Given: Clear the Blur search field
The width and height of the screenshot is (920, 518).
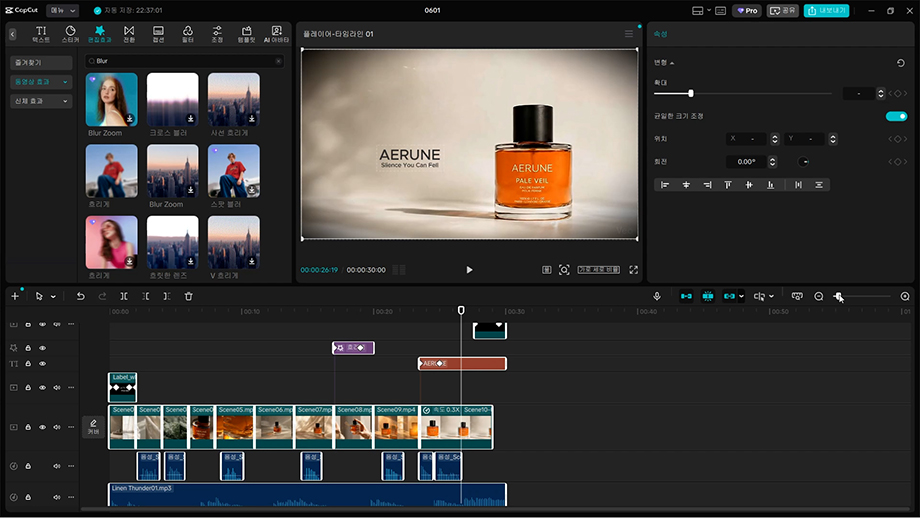Looking at the screenshot, I should tap(278, 61).
